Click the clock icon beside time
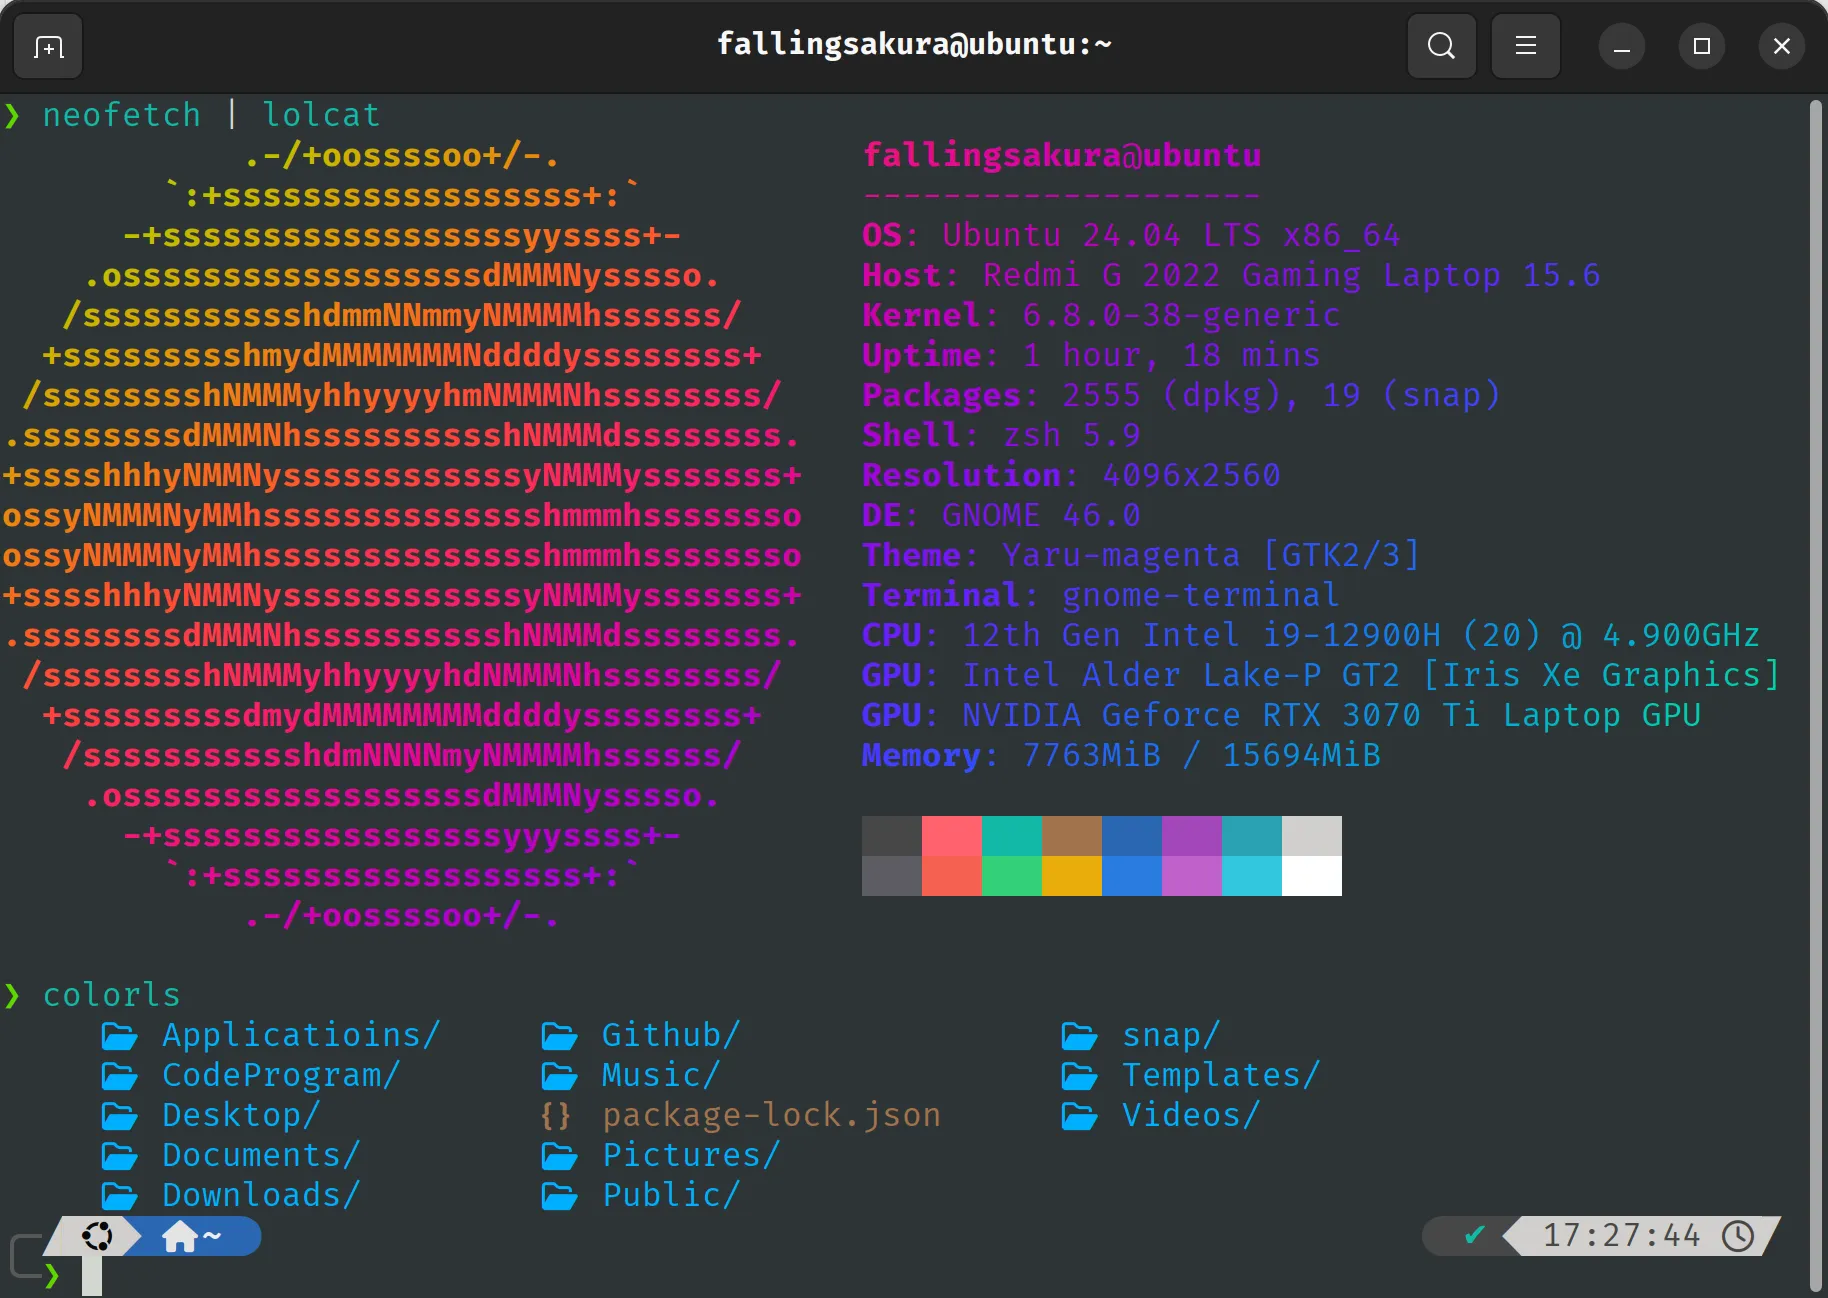This screenshot has height=1298, width=1828. pyautogui.click(x=1738, y=1236)
